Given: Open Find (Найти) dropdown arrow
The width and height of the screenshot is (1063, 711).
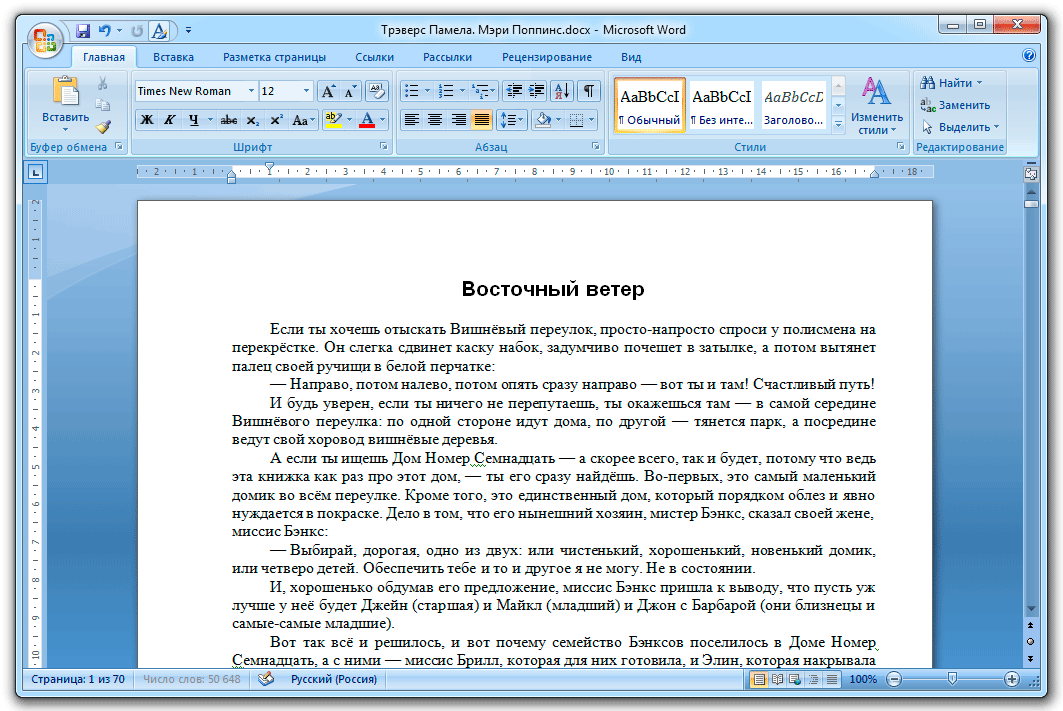Looking at the screenshot, I should (x=979, y=83).
